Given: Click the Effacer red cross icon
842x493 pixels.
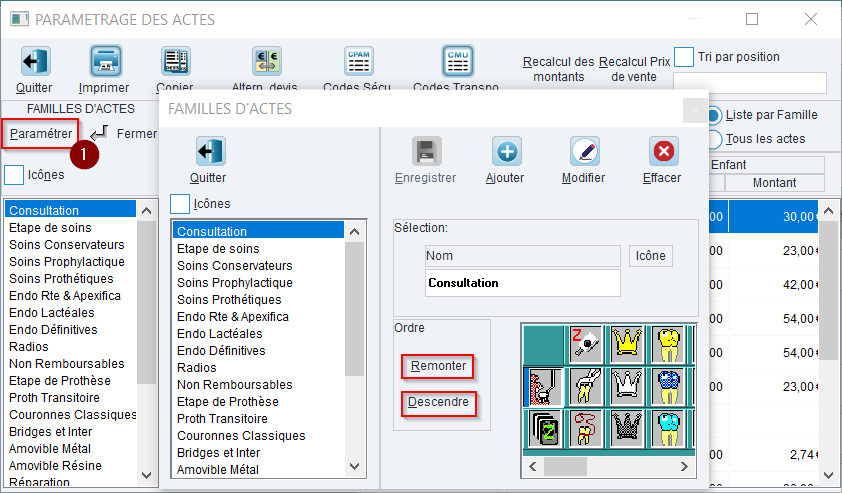Looking at the screenshot, I should (664, 151).
